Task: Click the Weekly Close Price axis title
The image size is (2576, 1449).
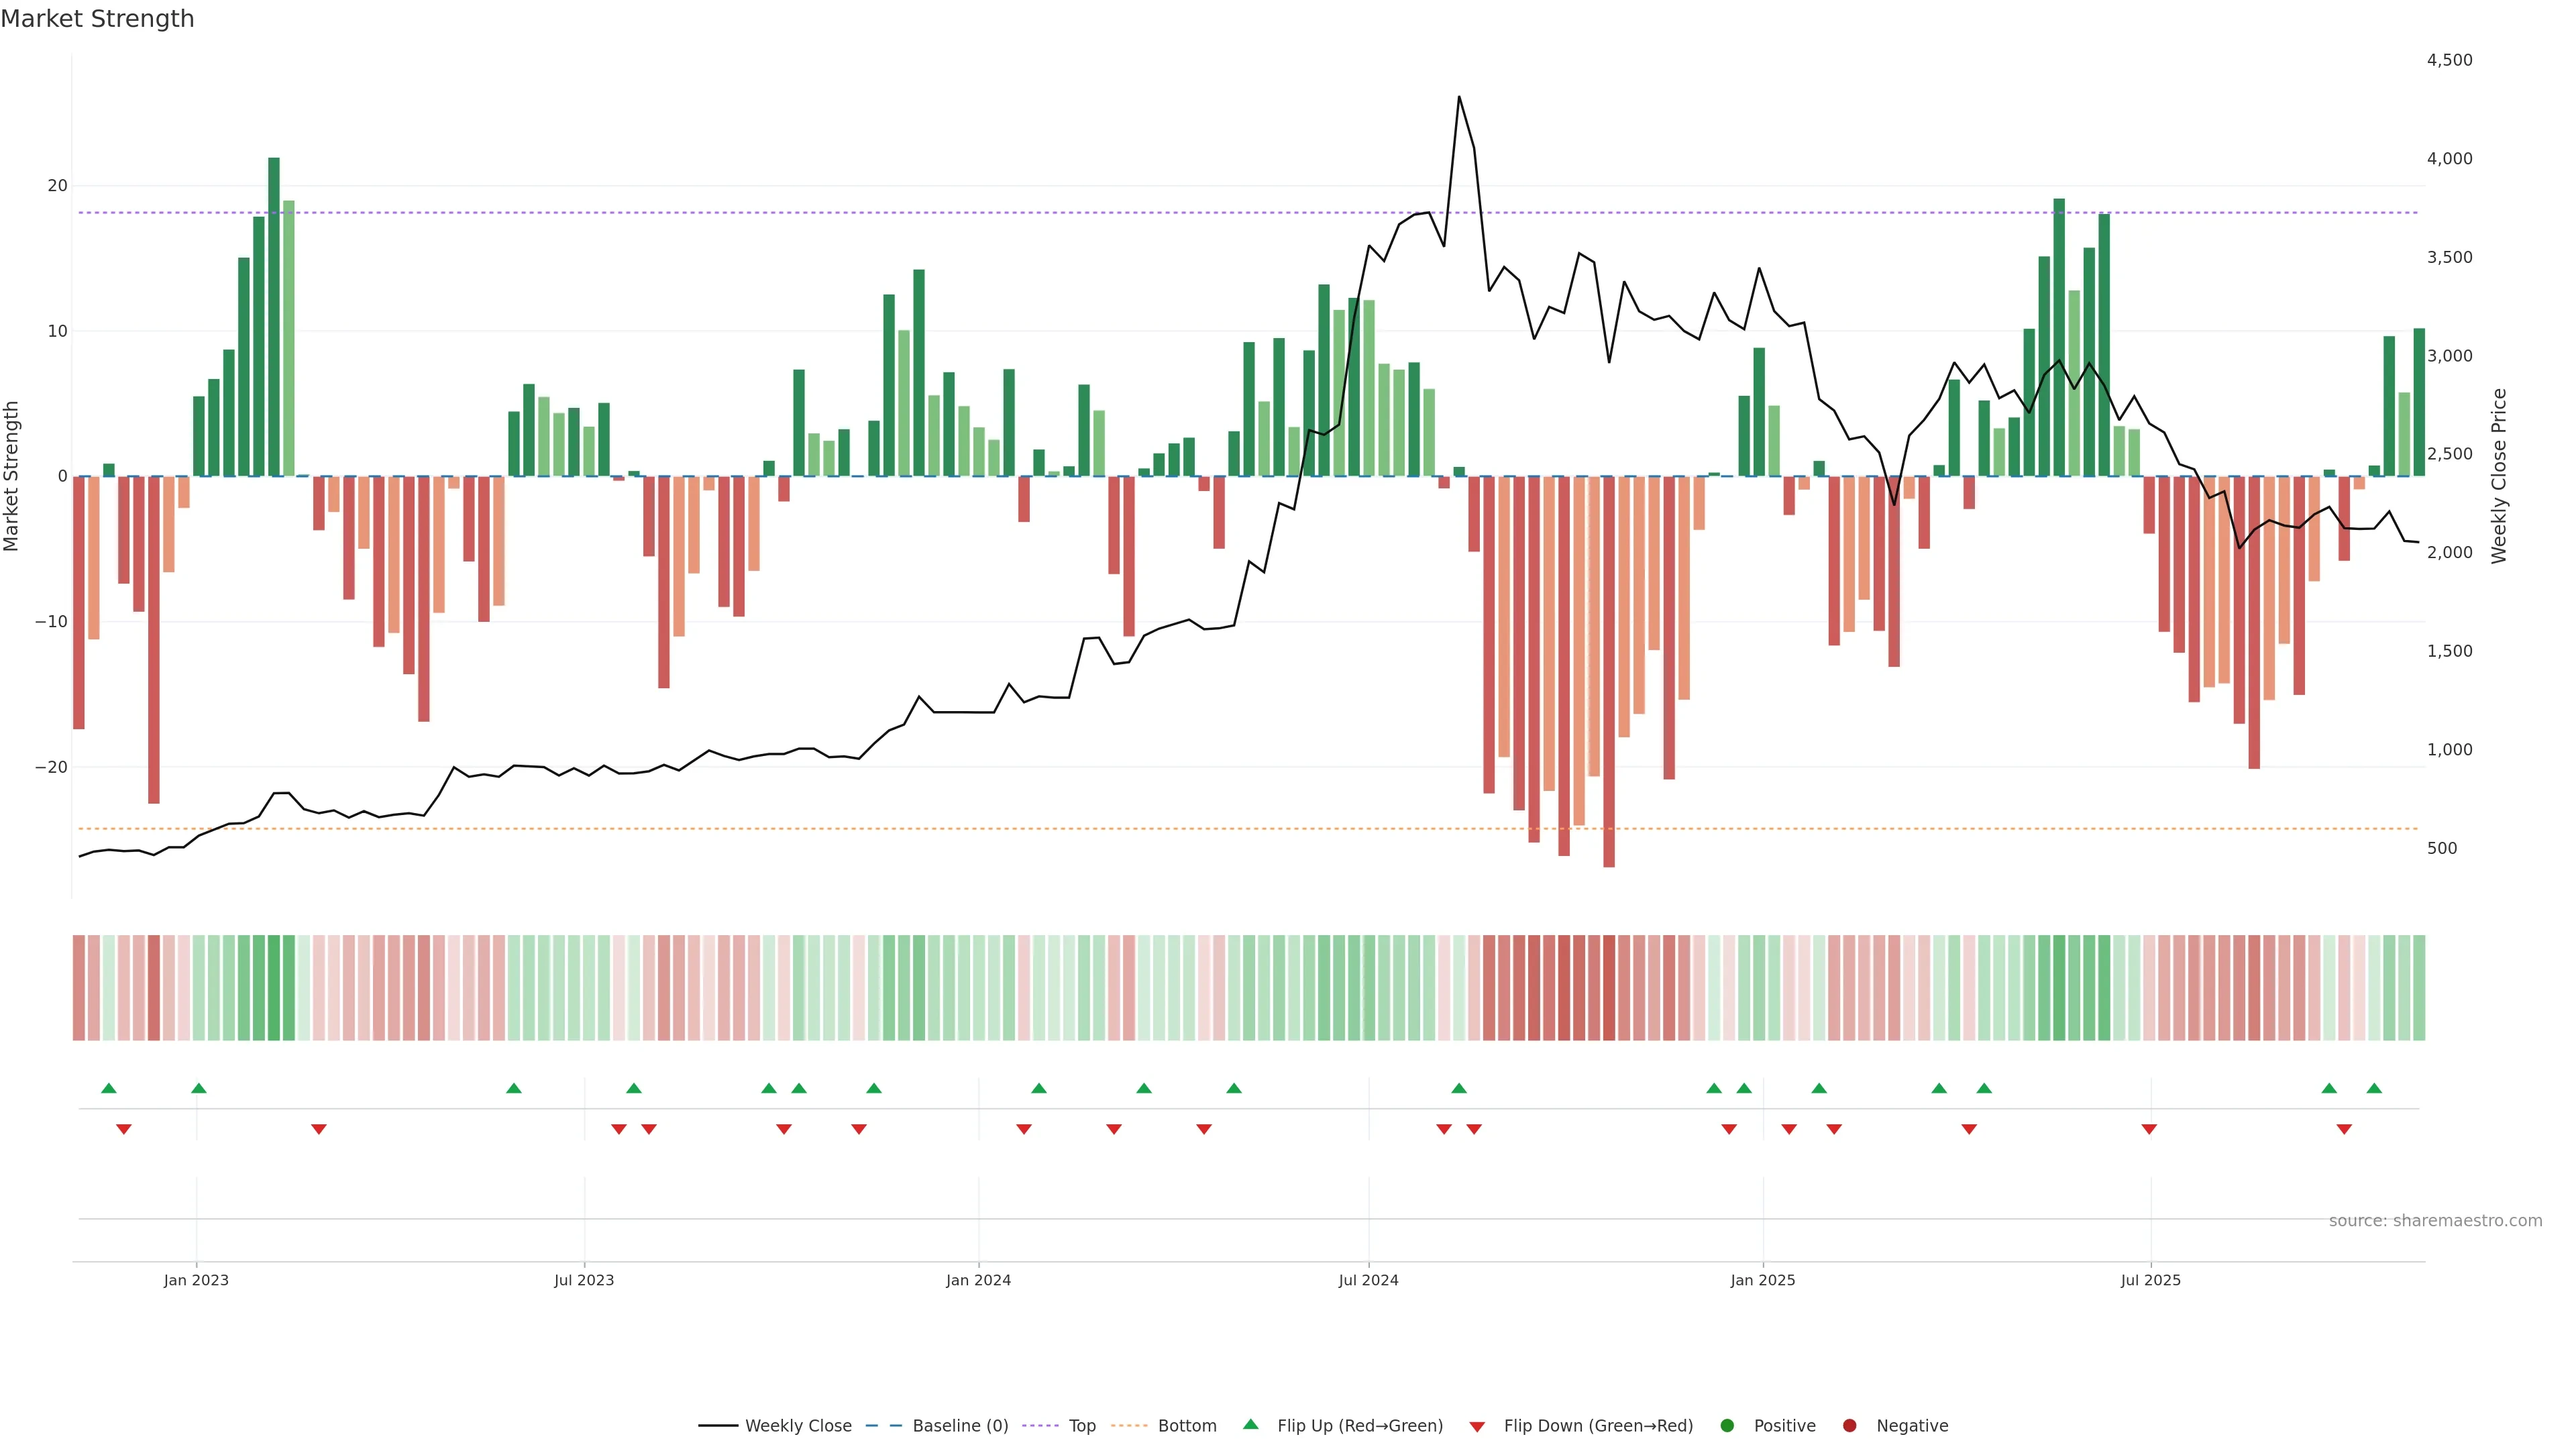Action: tap(2499, 476)
